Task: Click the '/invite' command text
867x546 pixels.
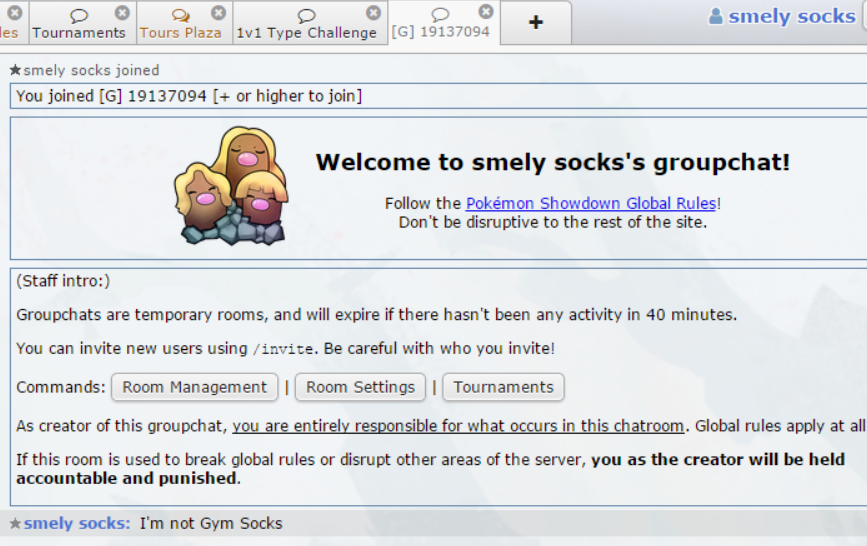Action: [x=283, y=349]
